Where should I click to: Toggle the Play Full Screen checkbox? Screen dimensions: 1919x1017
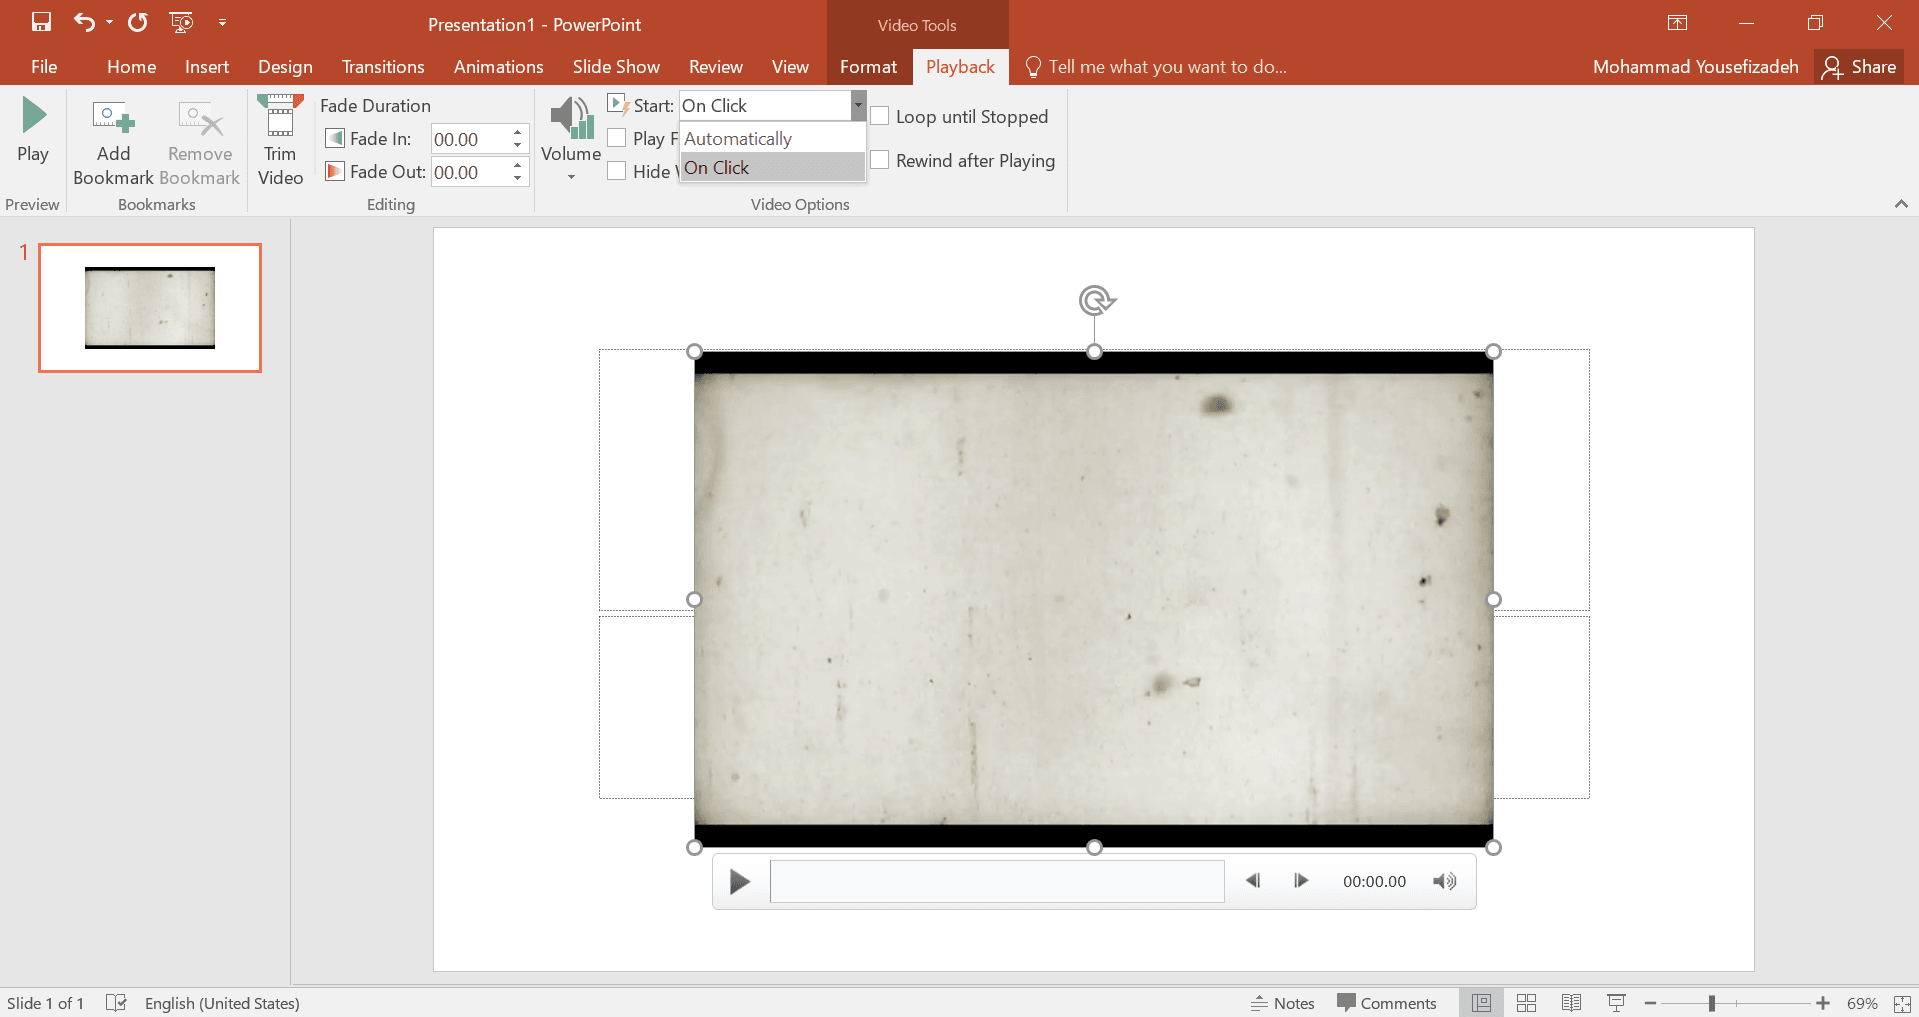(617, 138)
